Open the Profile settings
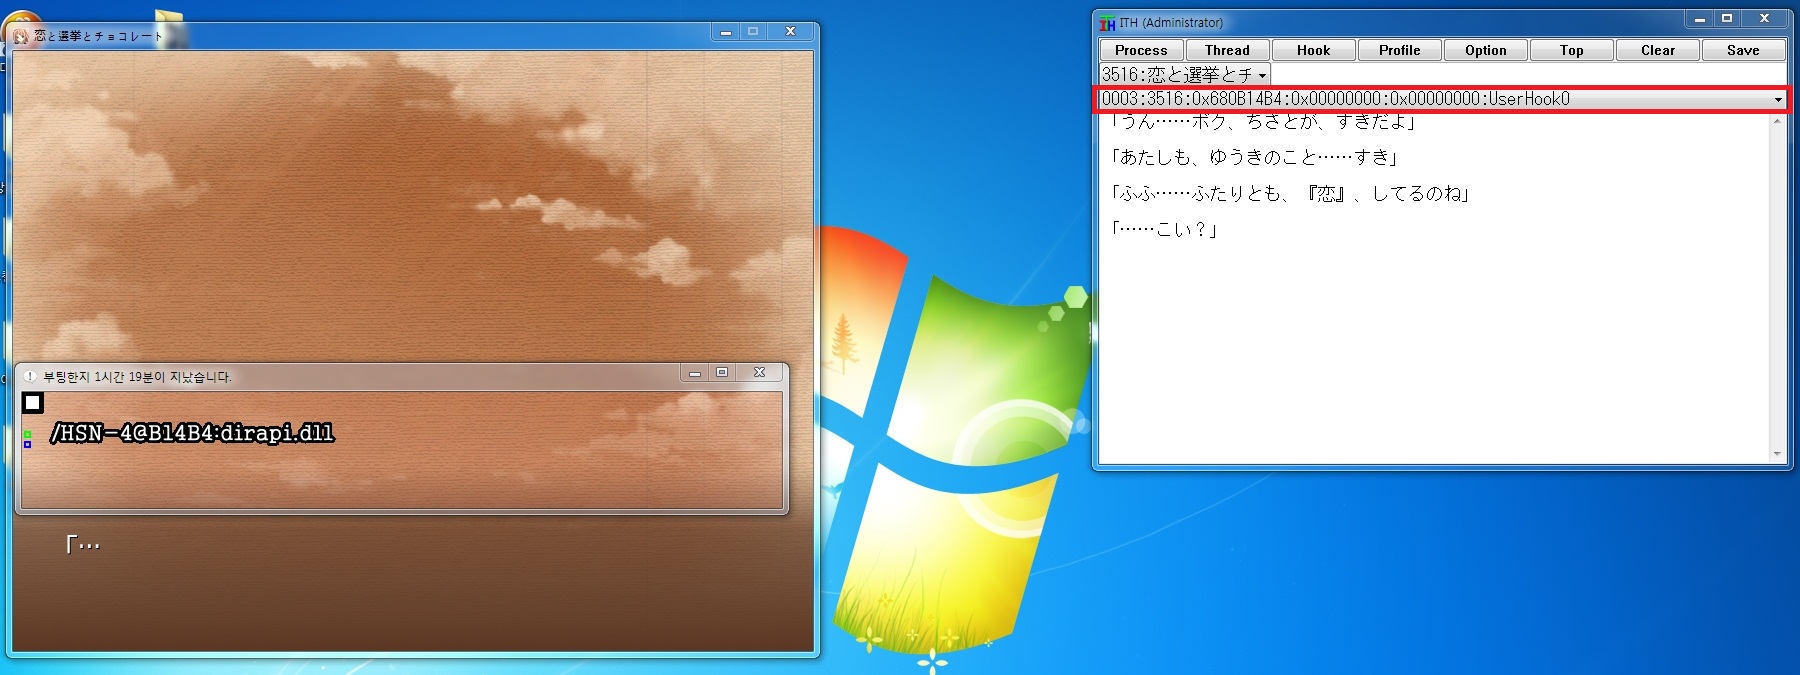The width and height of the screenshot is (1800, 675). point(1399,50)
